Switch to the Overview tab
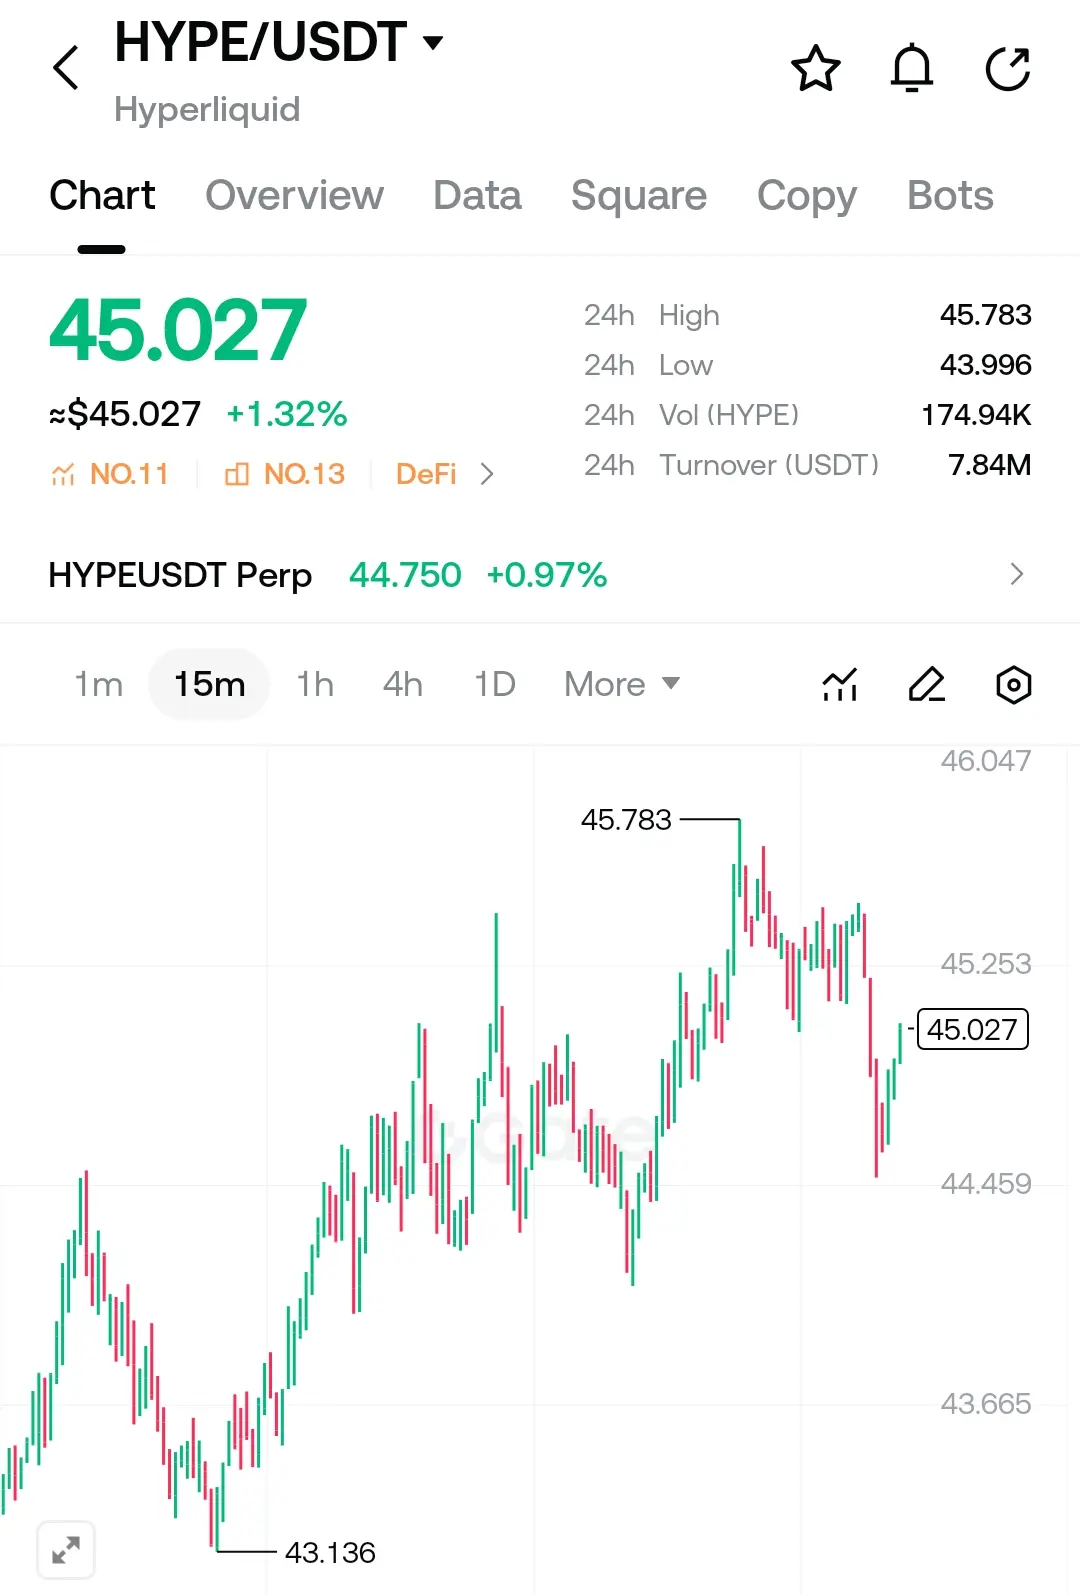 click(x=295, y=196)
